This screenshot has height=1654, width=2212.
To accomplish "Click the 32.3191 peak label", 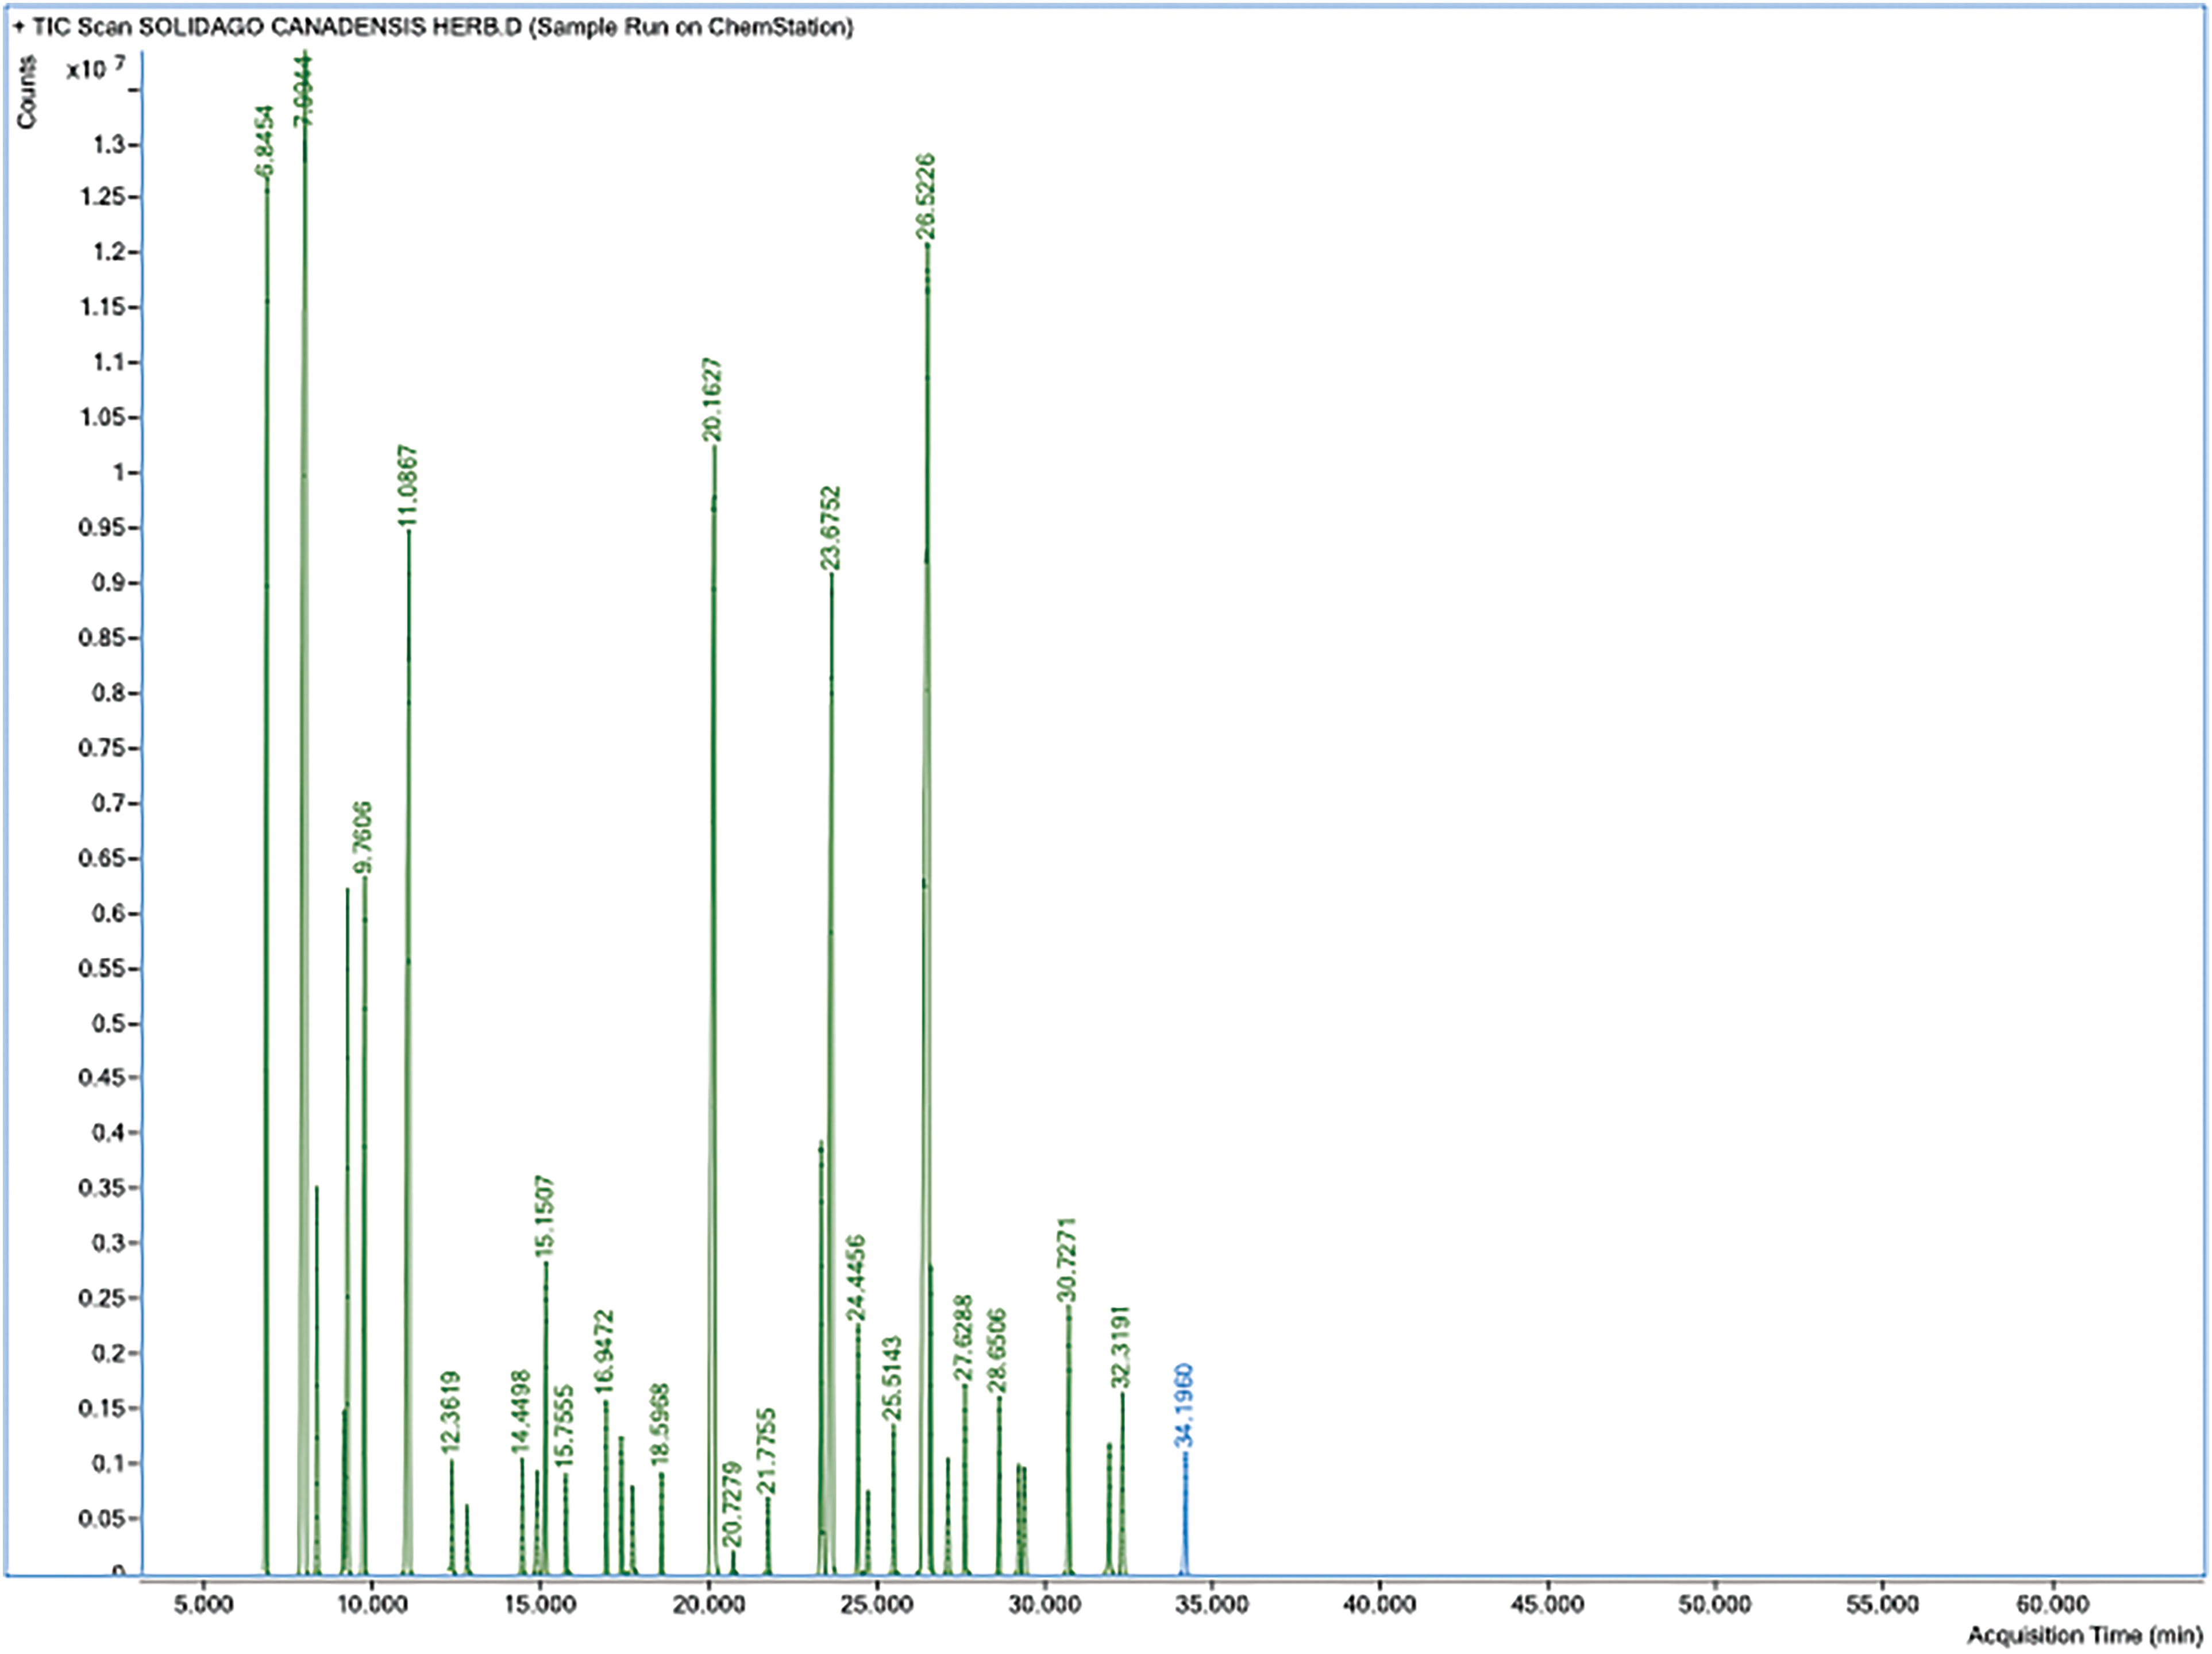I will (1122, 1347).
